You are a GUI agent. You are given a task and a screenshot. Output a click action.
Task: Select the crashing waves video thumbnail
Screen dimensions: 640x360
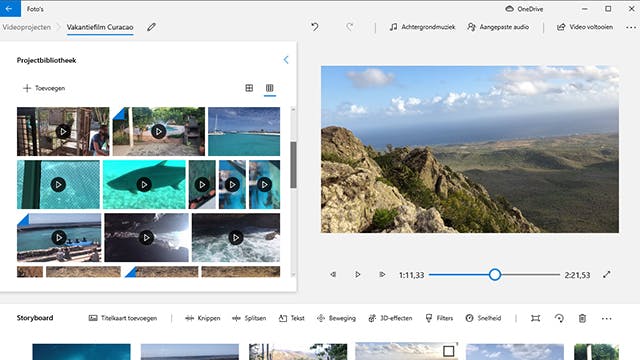point(236,238)
